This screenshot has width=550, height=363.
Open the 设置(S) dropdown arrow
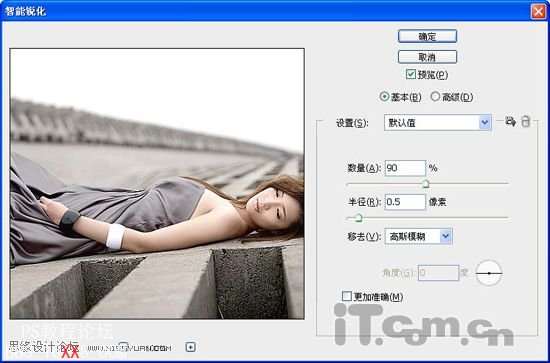[485, 123]
